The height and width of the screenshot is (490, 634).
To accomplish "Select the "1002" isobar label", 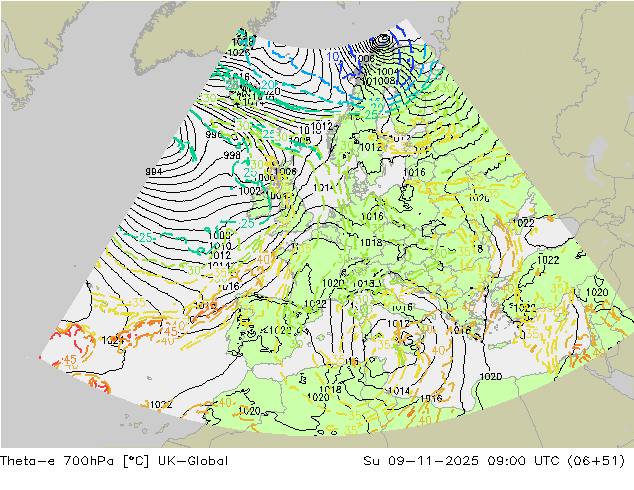I will (249, 191).
